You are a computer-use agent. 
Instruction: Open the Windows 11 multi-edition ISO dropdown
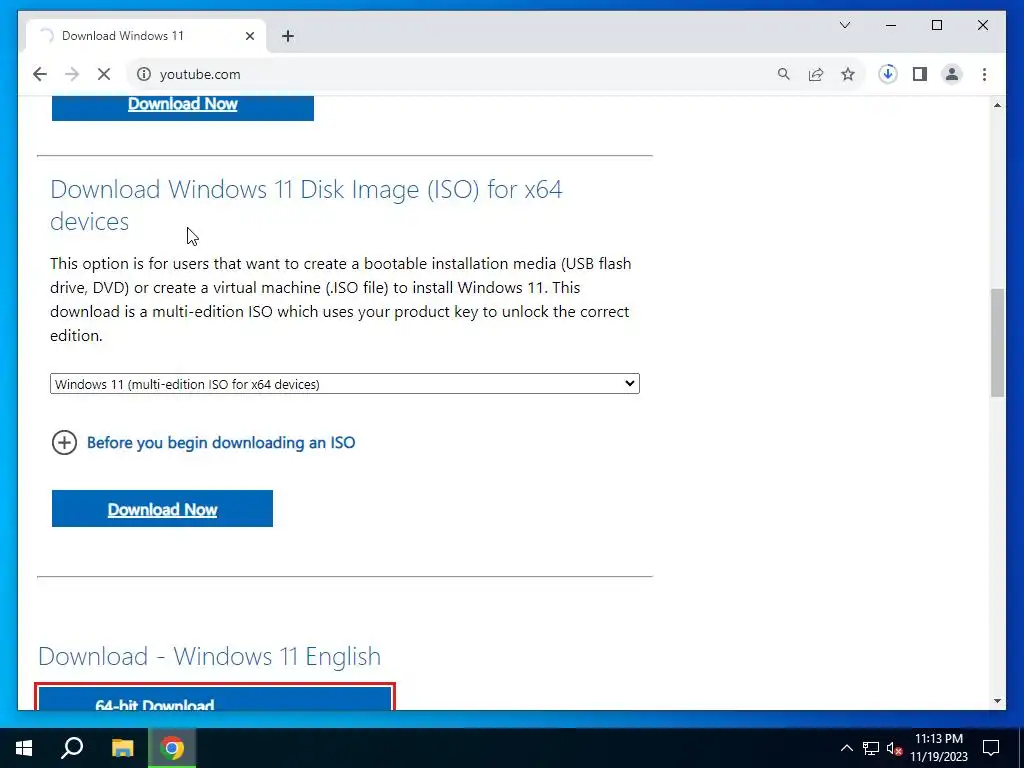345,384
